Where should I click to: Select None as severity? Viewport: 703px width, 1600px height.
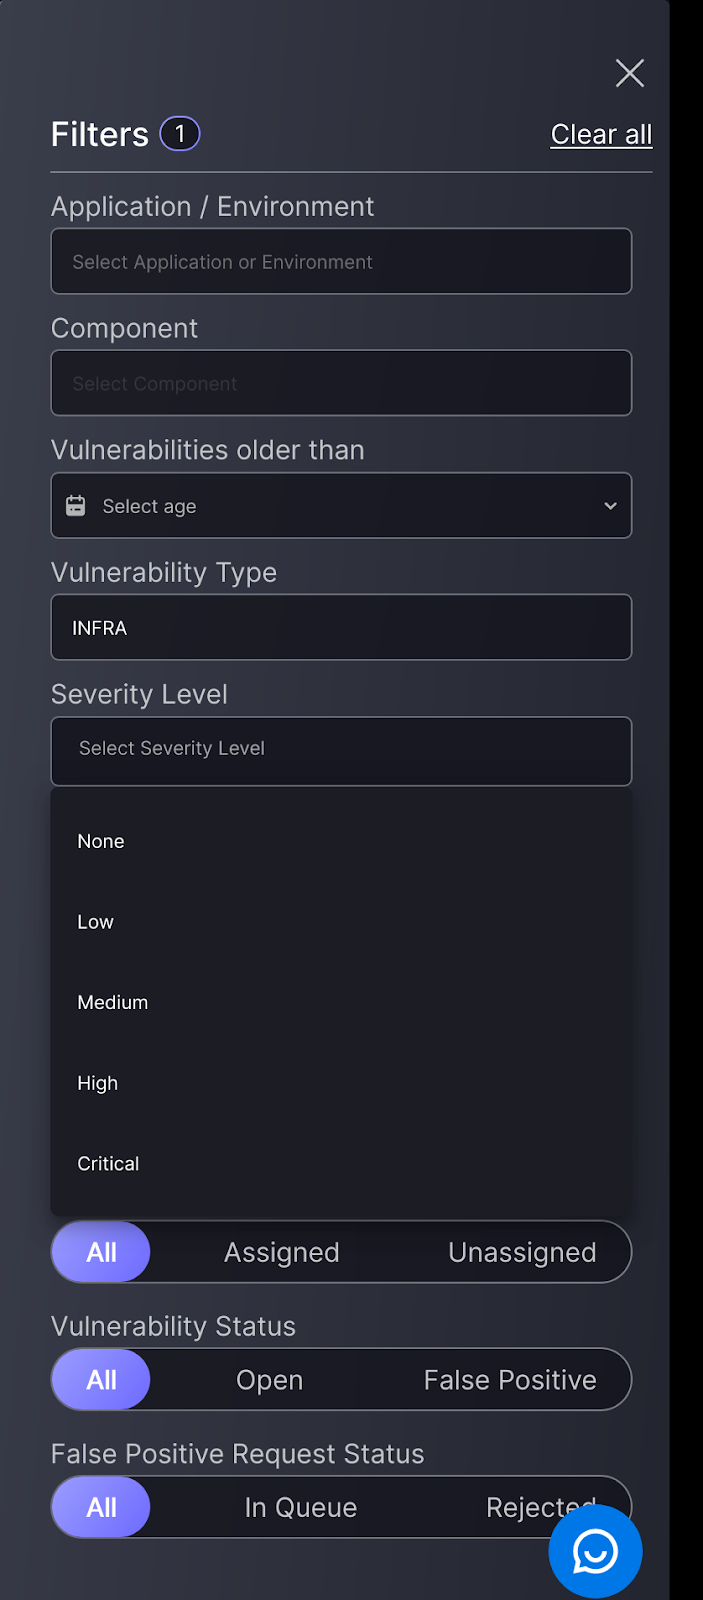[x=100, y=841]
